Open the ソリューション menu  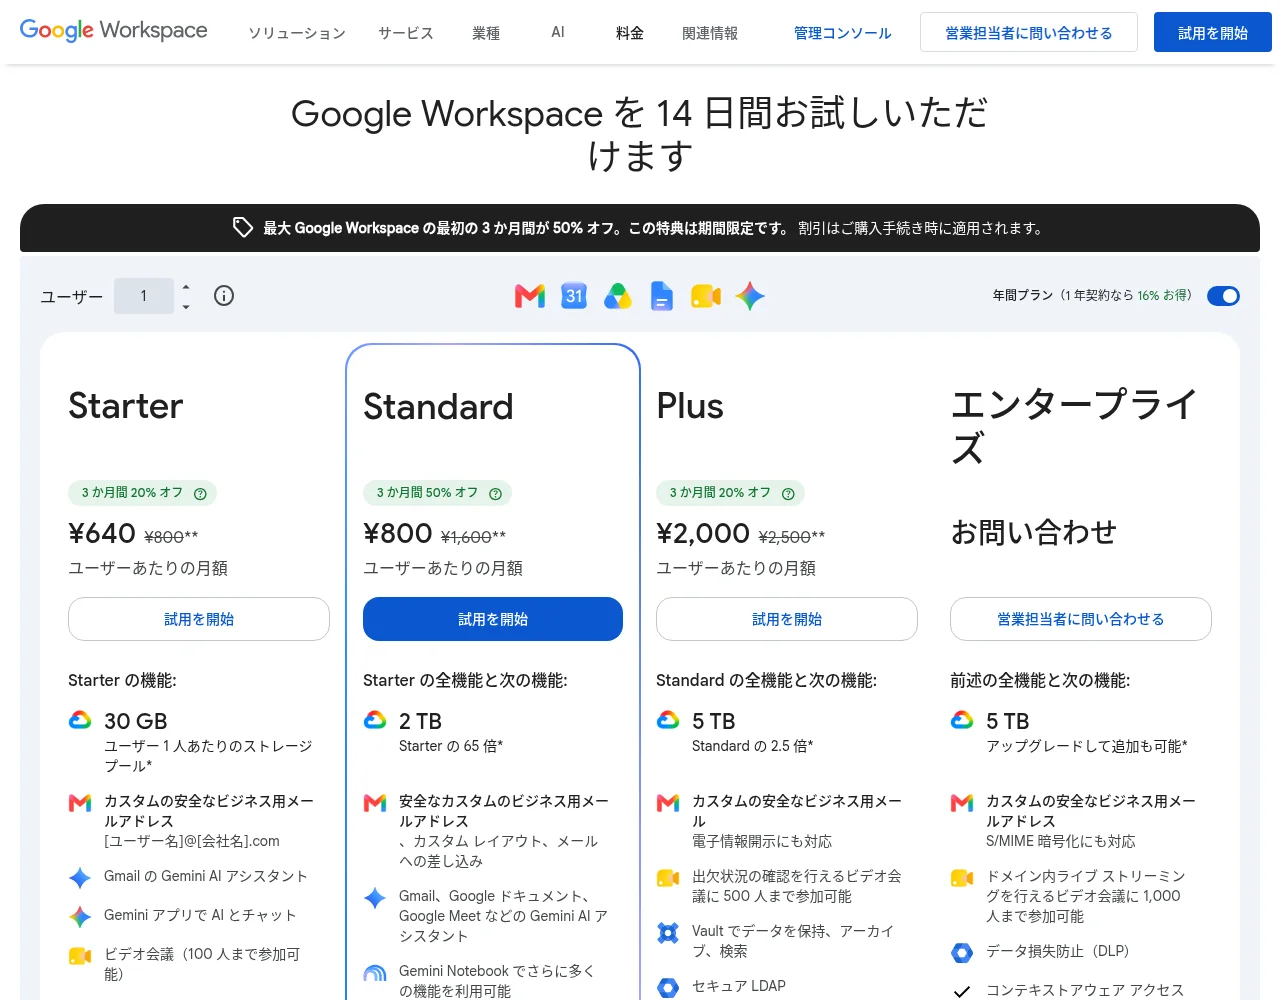click(x=297, y=33)
